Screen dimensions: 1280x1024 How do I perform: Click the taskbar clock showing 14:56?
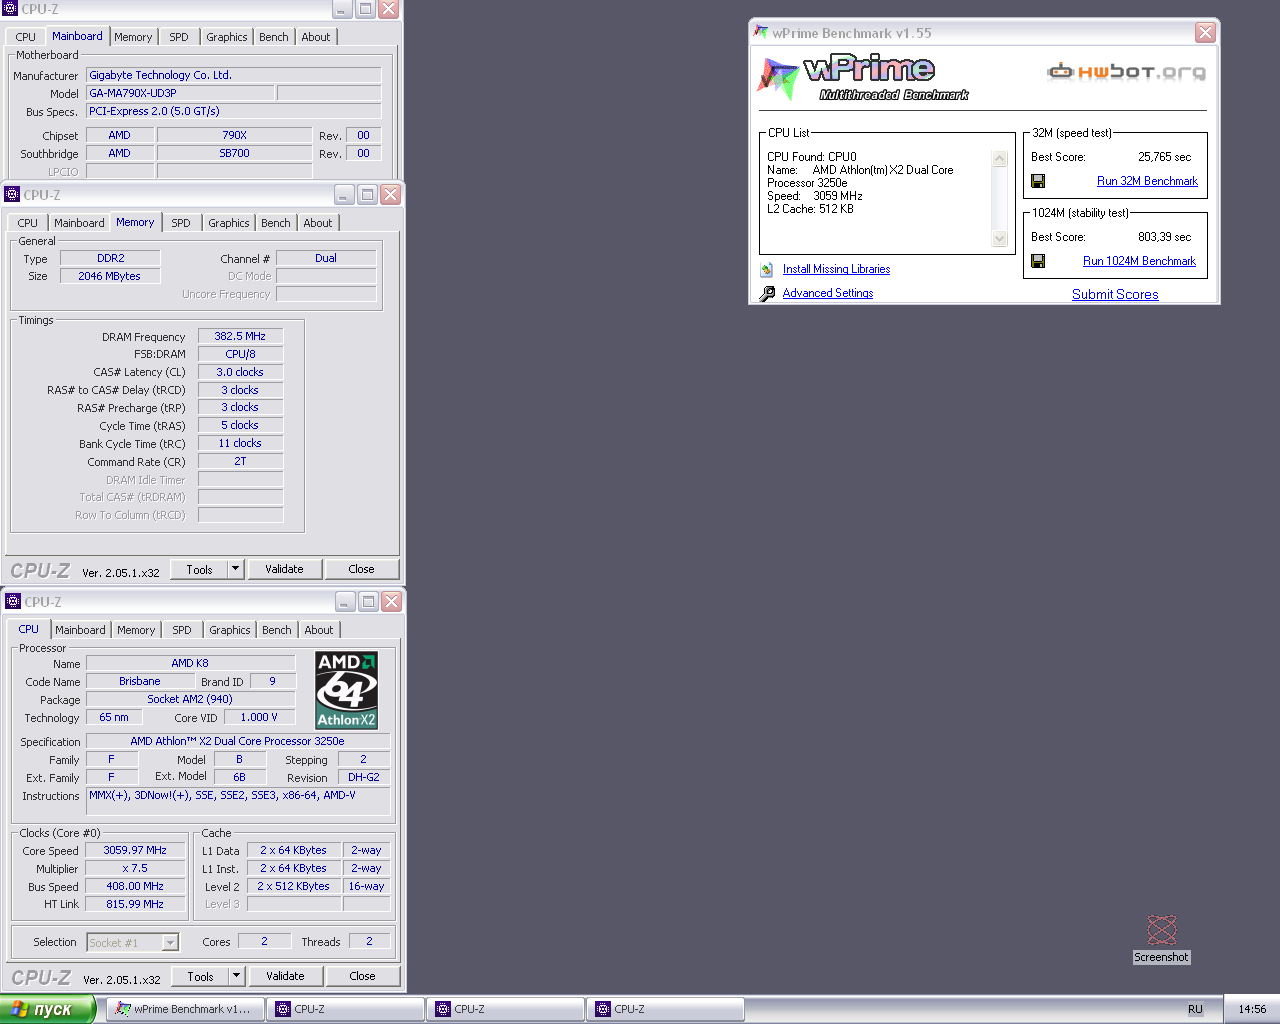[1252, 1009]
